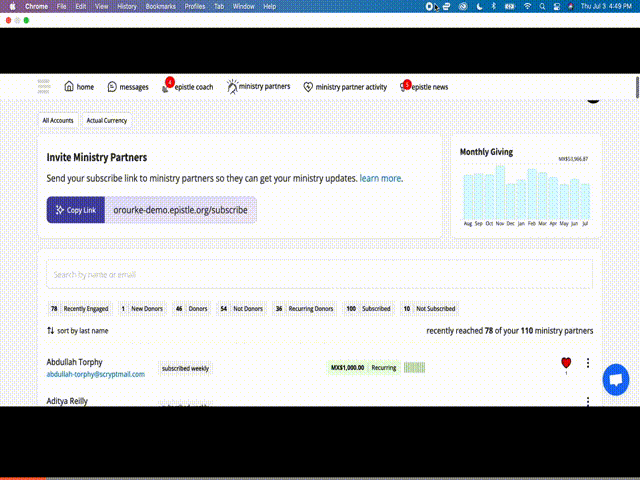Click the heart activity icon in navigation
The width and height of the screenshot is (640, 480).
(308, 87)
